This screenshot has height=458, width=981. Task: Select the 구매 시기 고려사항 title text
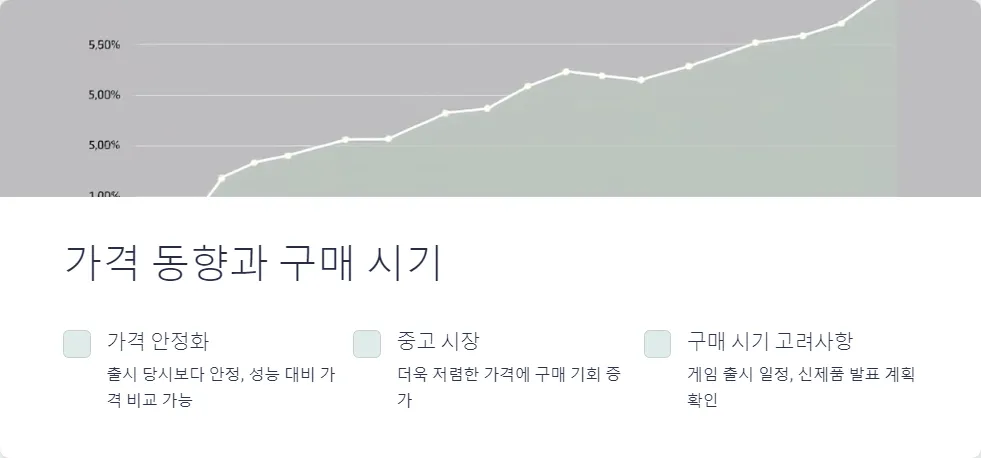[770, 341]
